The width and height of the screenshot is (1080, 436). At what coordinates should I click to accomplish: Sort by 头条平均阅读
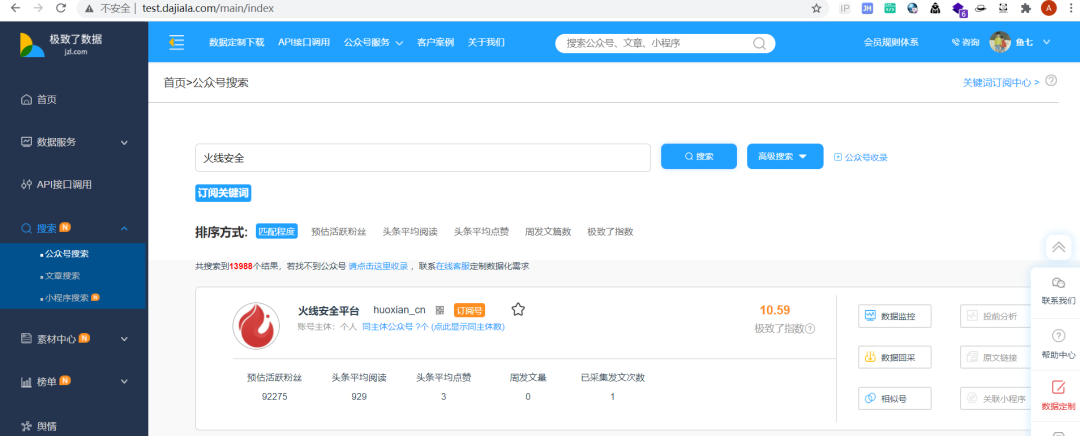410,231
